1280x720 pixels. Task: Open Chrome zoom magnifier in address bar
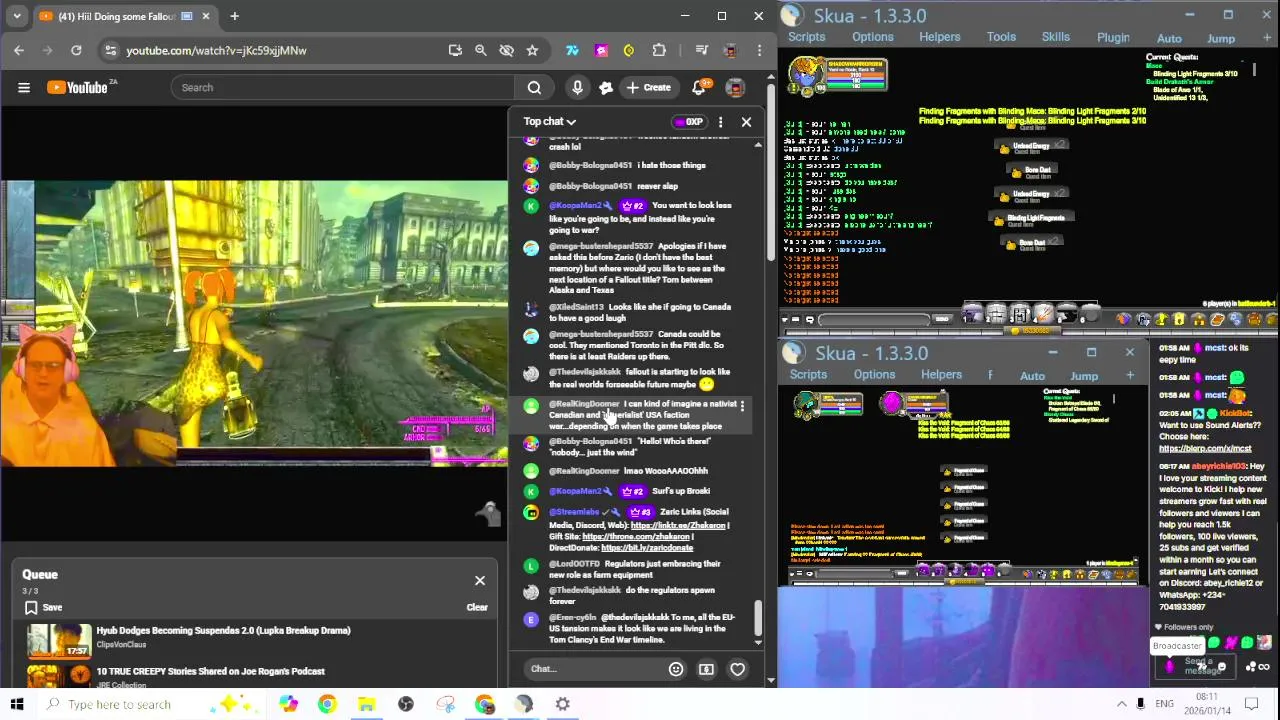480,50
